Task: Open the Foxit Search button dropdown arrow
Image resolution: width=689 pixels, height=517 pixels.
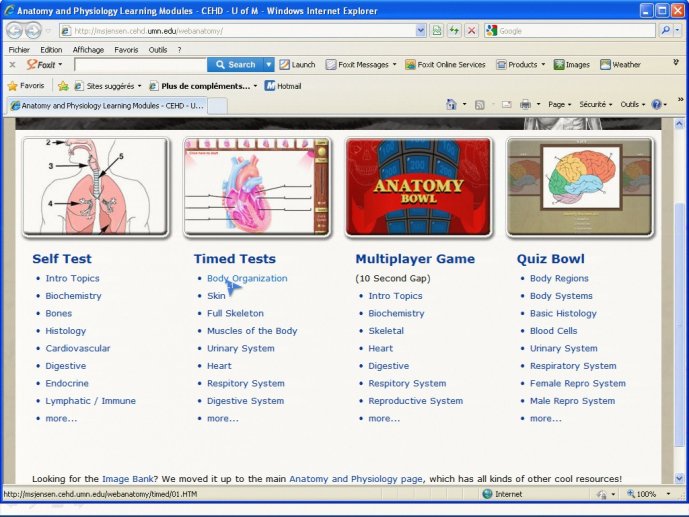Action: point(268,65)
